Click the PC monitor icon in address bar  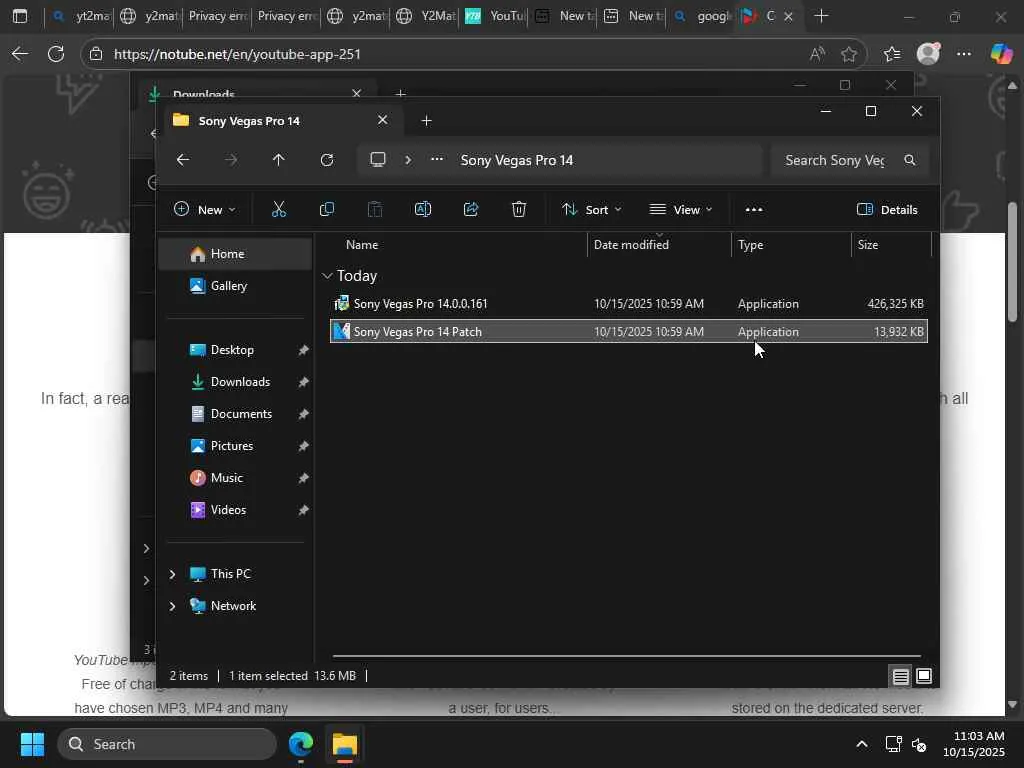377,160
